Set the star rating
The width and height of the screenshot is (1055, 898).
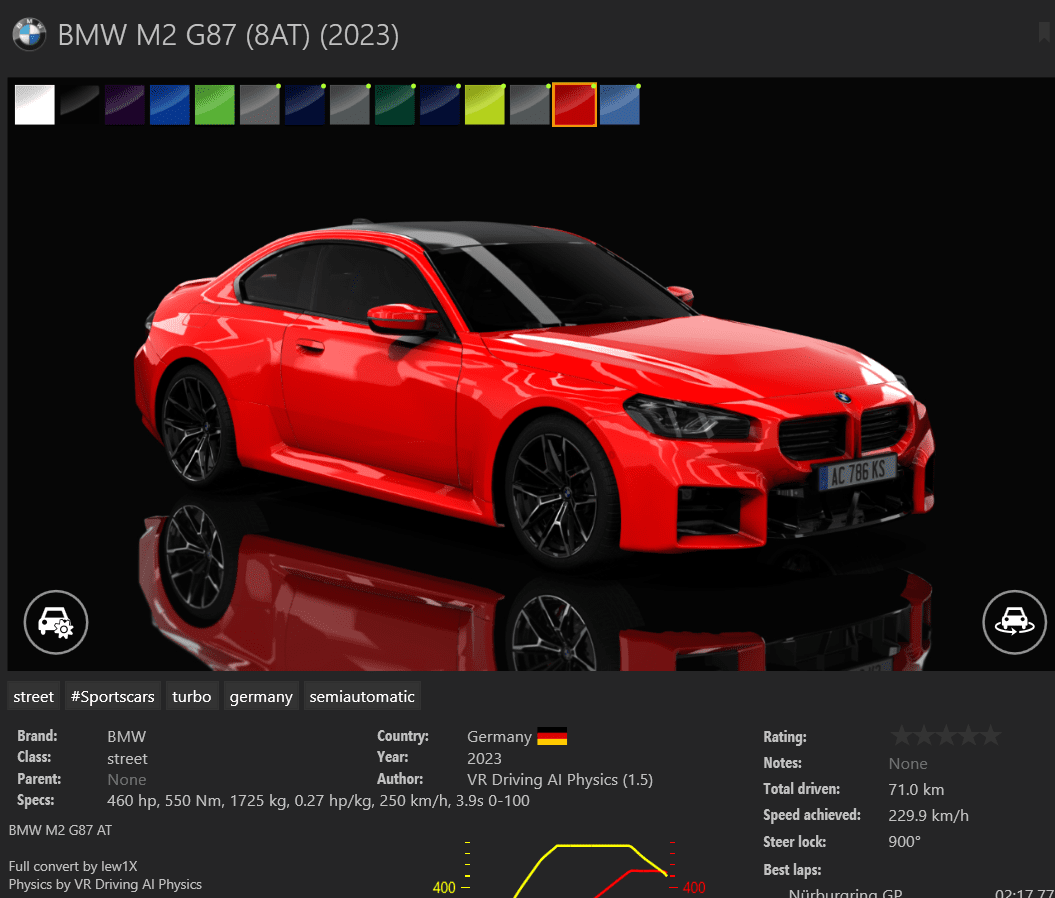click(945, 736)
